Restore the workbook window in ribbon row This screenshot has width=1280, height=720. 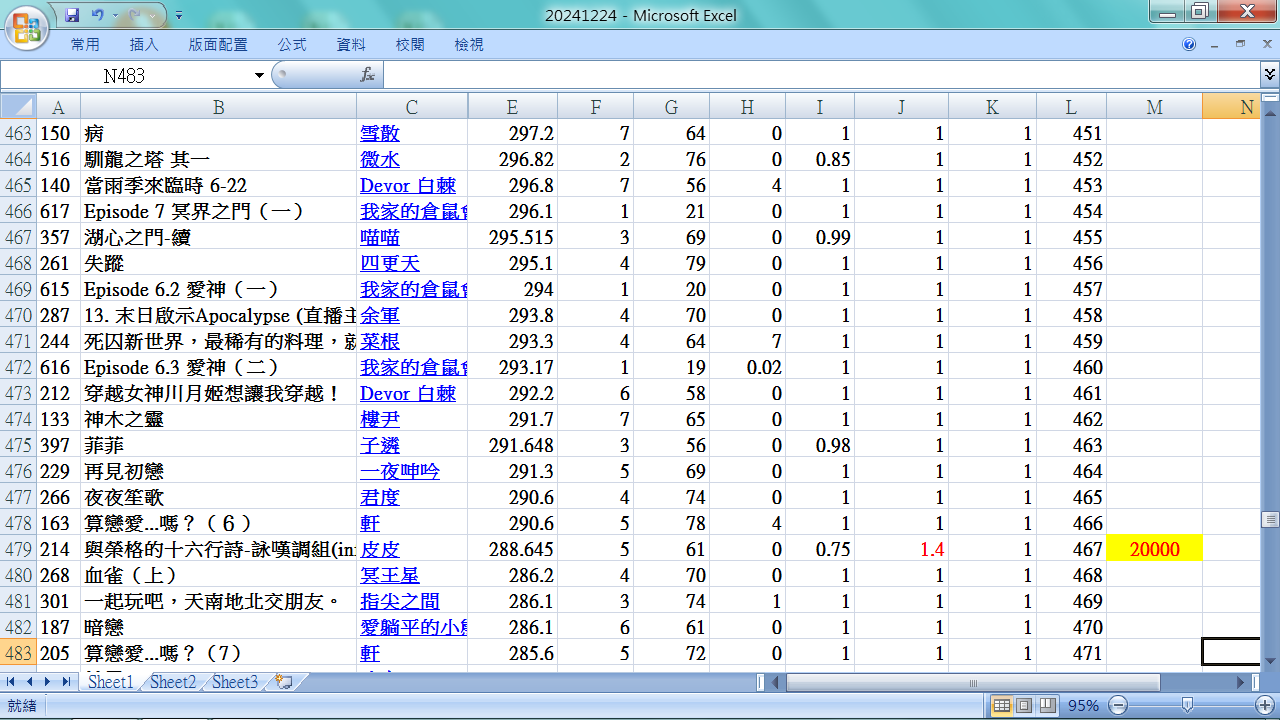click(1240, 44)
